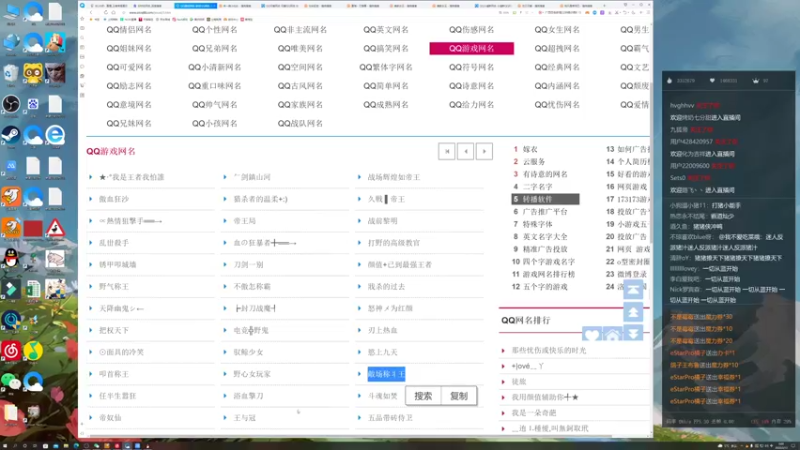Click the name 把权天下 in list
The image size is (800, 450).
pos(114,330)
